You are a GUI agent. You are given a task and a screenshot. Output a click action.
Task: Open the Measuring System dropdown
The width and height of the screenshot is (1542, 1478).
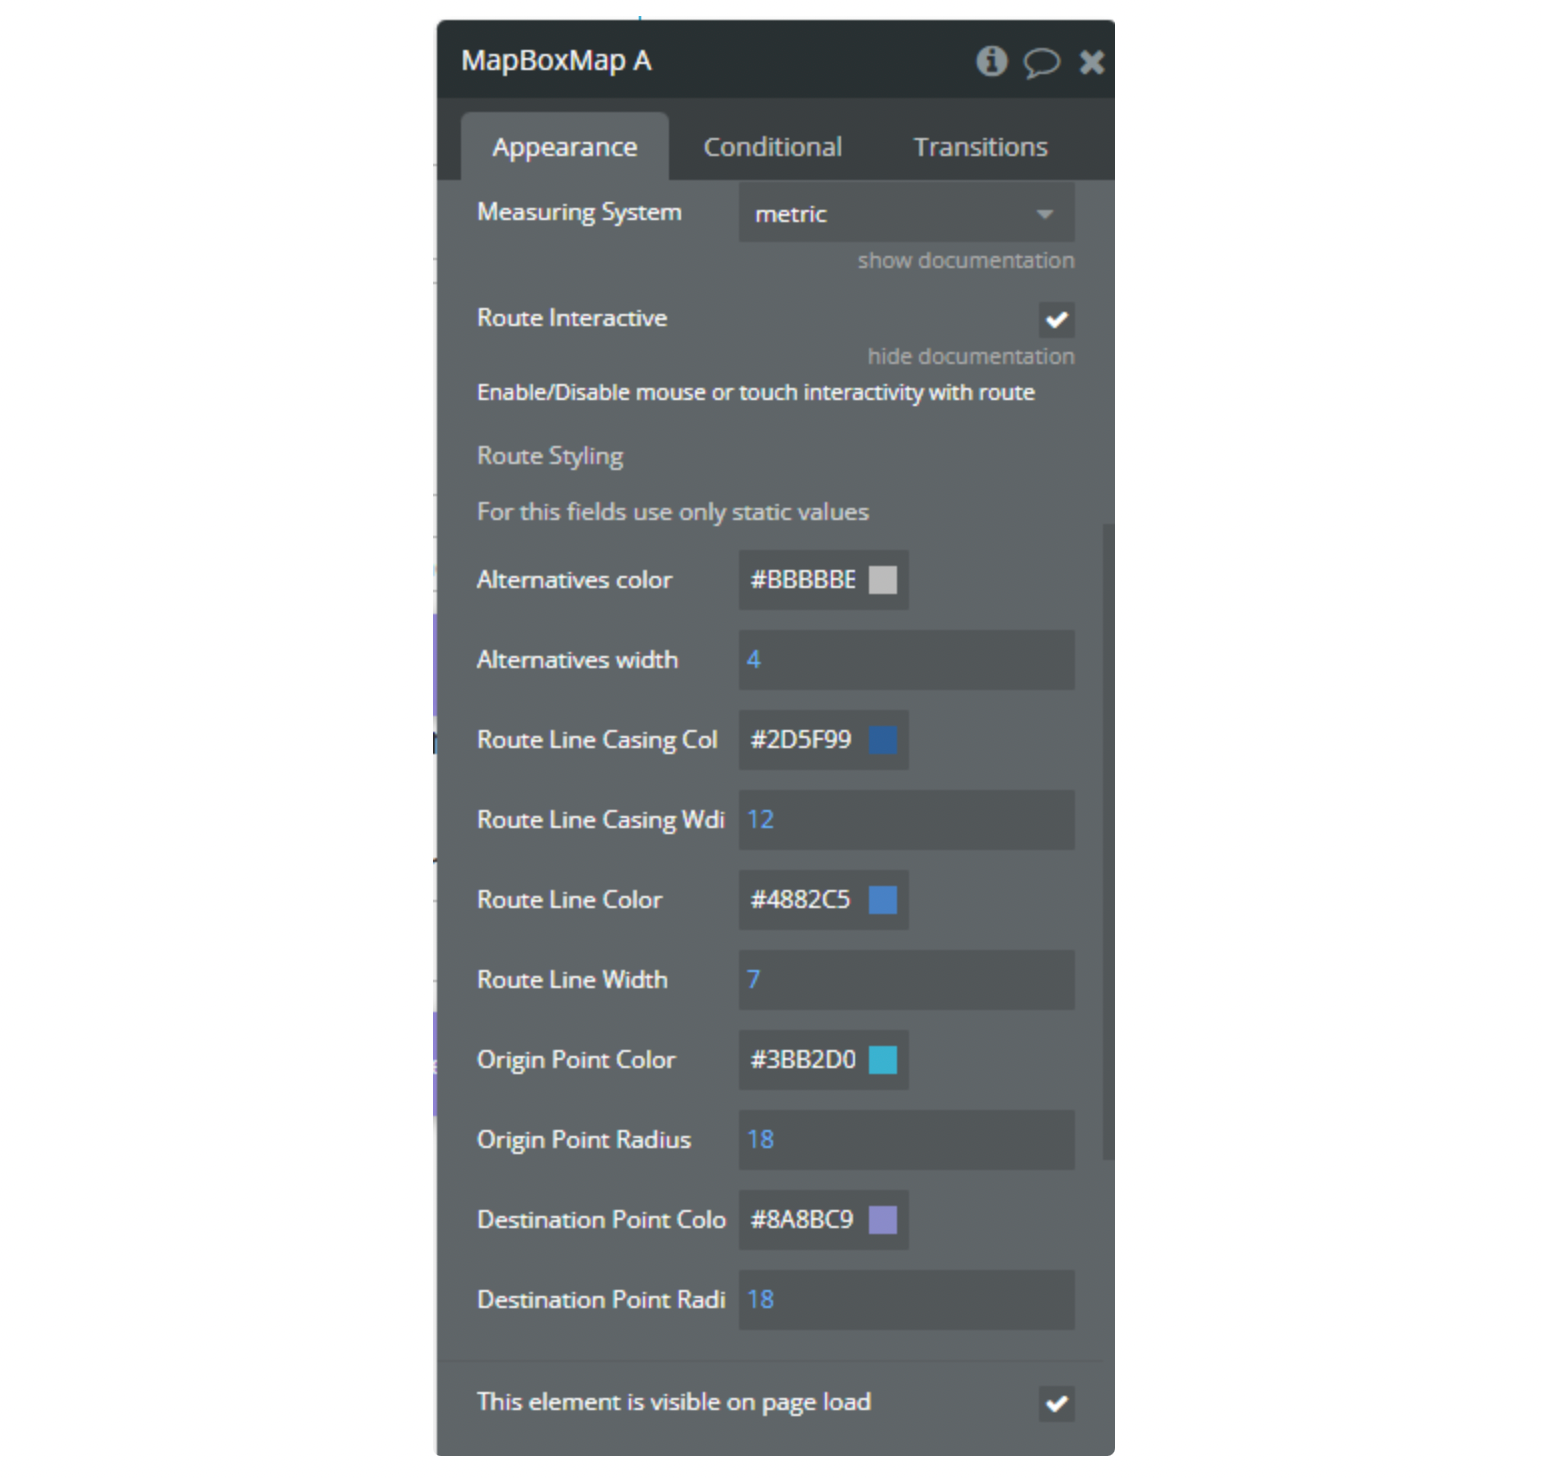pyautogui.click(x=1043, y=213)
